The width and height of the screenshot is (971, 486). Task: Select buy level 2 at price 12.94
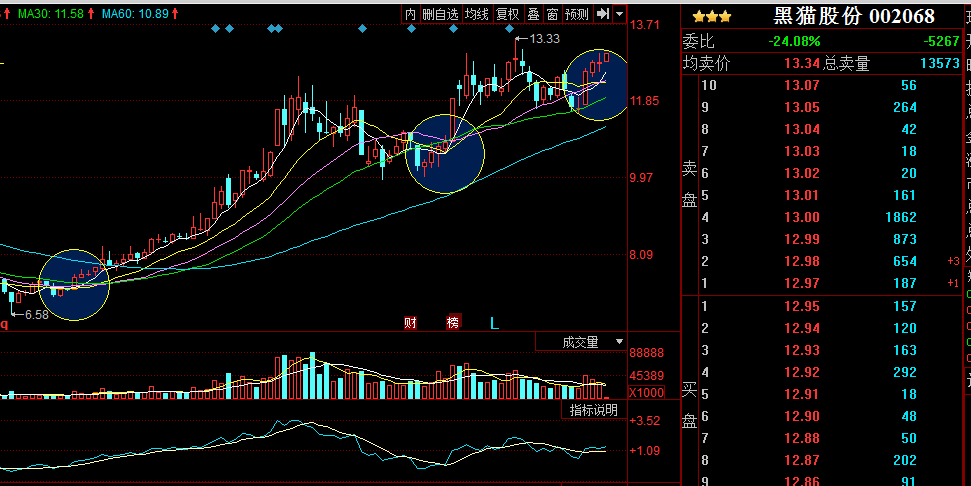(821, 328)
